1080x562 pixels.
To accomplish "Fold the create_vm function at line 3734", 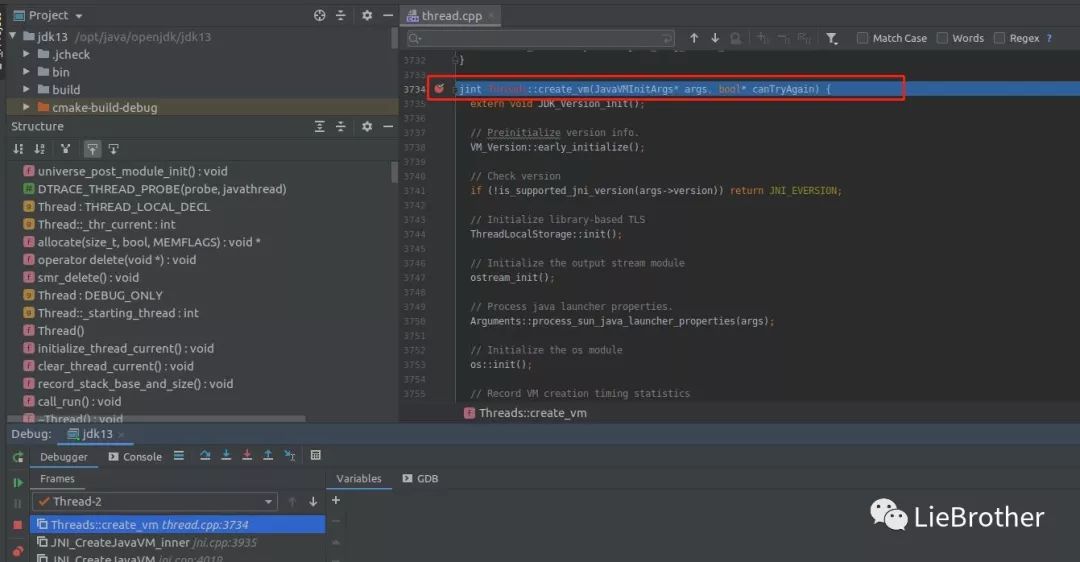I will pyautogui.click(x=455, y=89).
